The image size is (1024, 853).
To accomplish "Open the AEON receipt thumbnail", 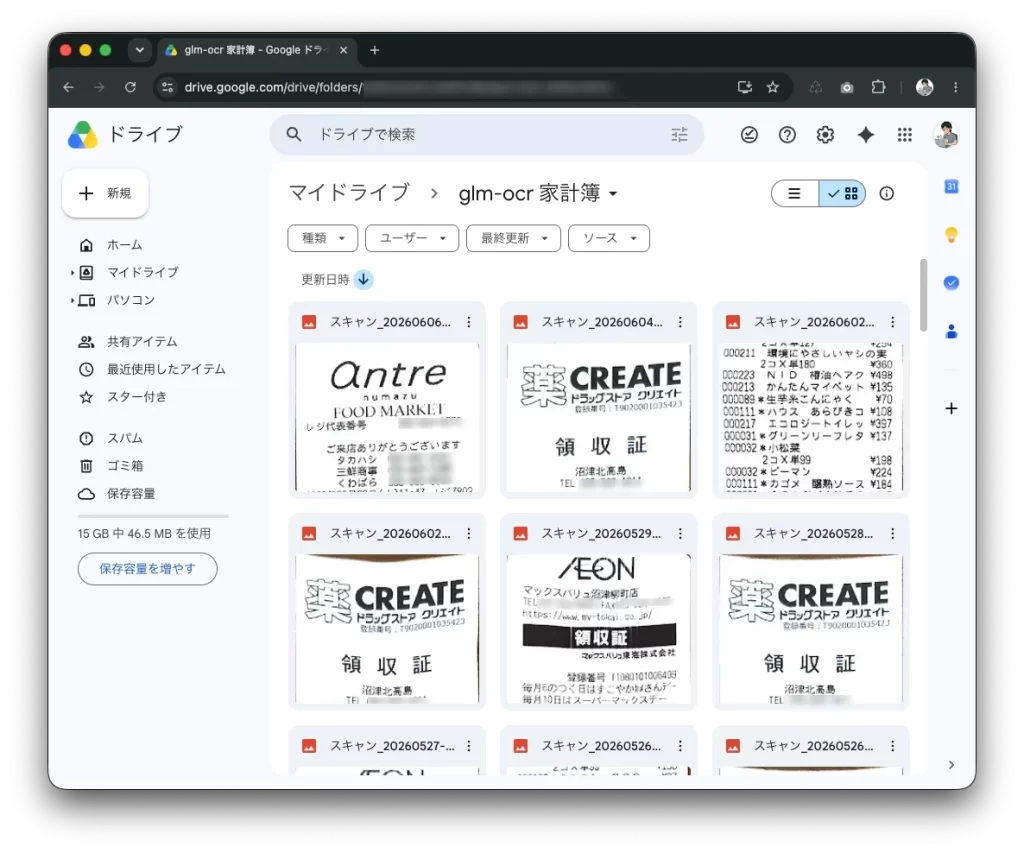I will pyautogui.click(x=599, y=629).
